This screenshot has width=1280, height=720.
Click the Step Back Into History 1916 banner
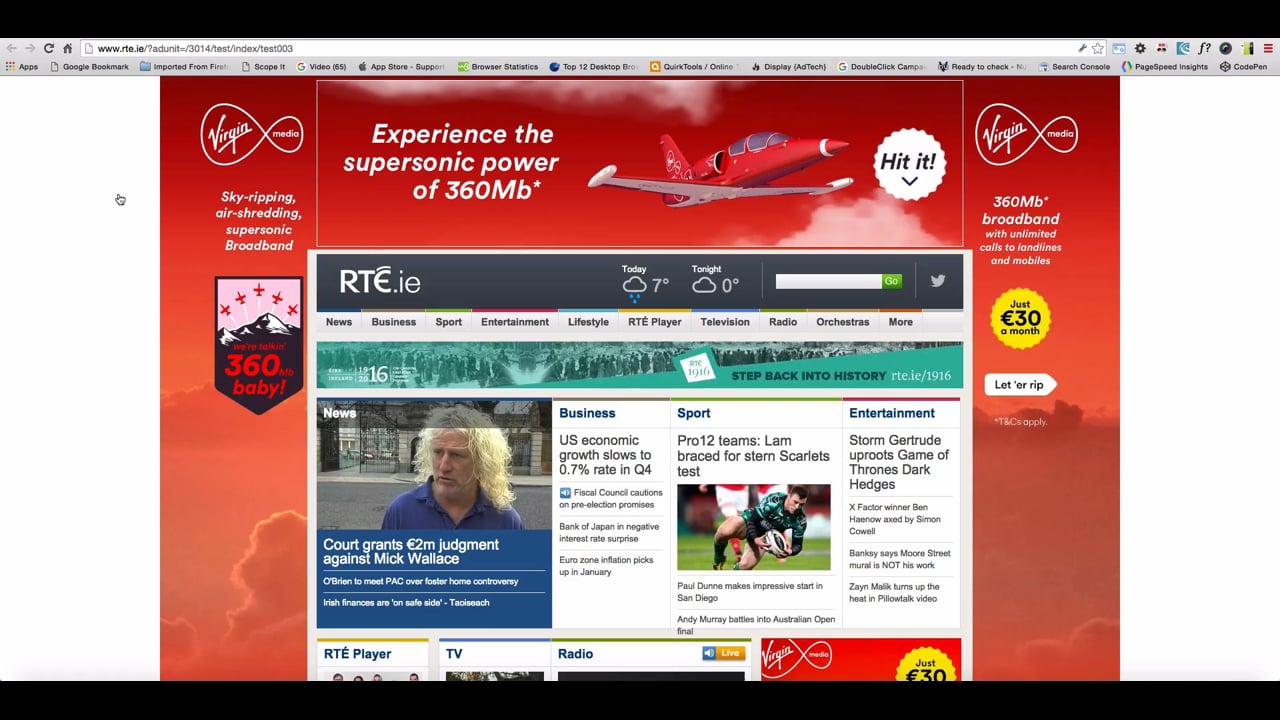640,365
